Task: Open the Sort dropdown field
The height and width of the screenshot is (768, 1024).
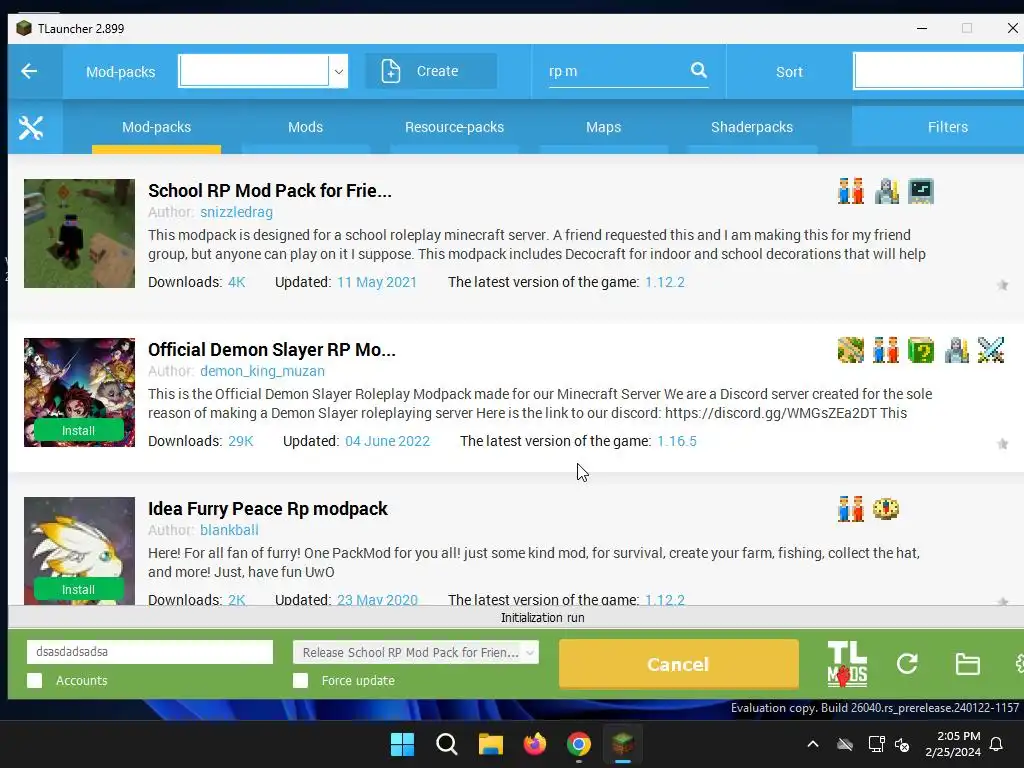Action: (x=938, y=71)
